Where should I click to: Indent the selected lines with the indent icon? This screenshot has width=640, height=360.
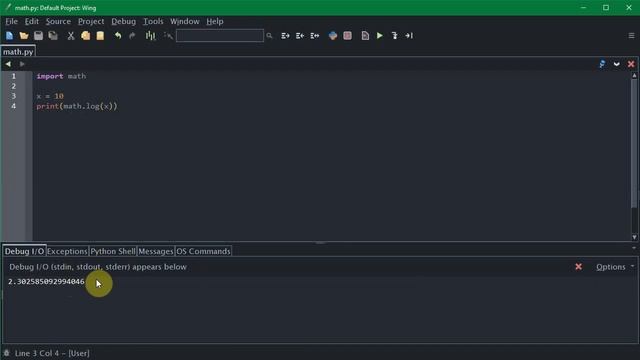click(x=285, y=36)
